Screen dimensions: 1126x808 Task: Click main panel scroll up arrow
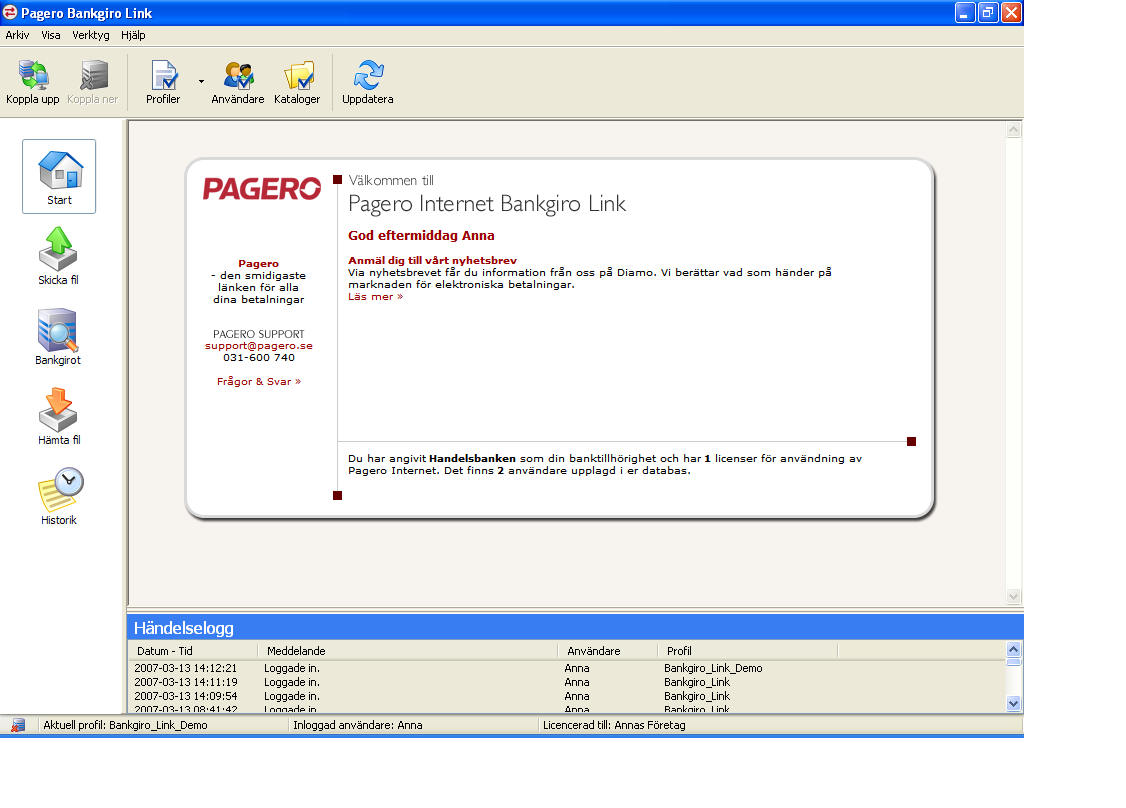1013,130
